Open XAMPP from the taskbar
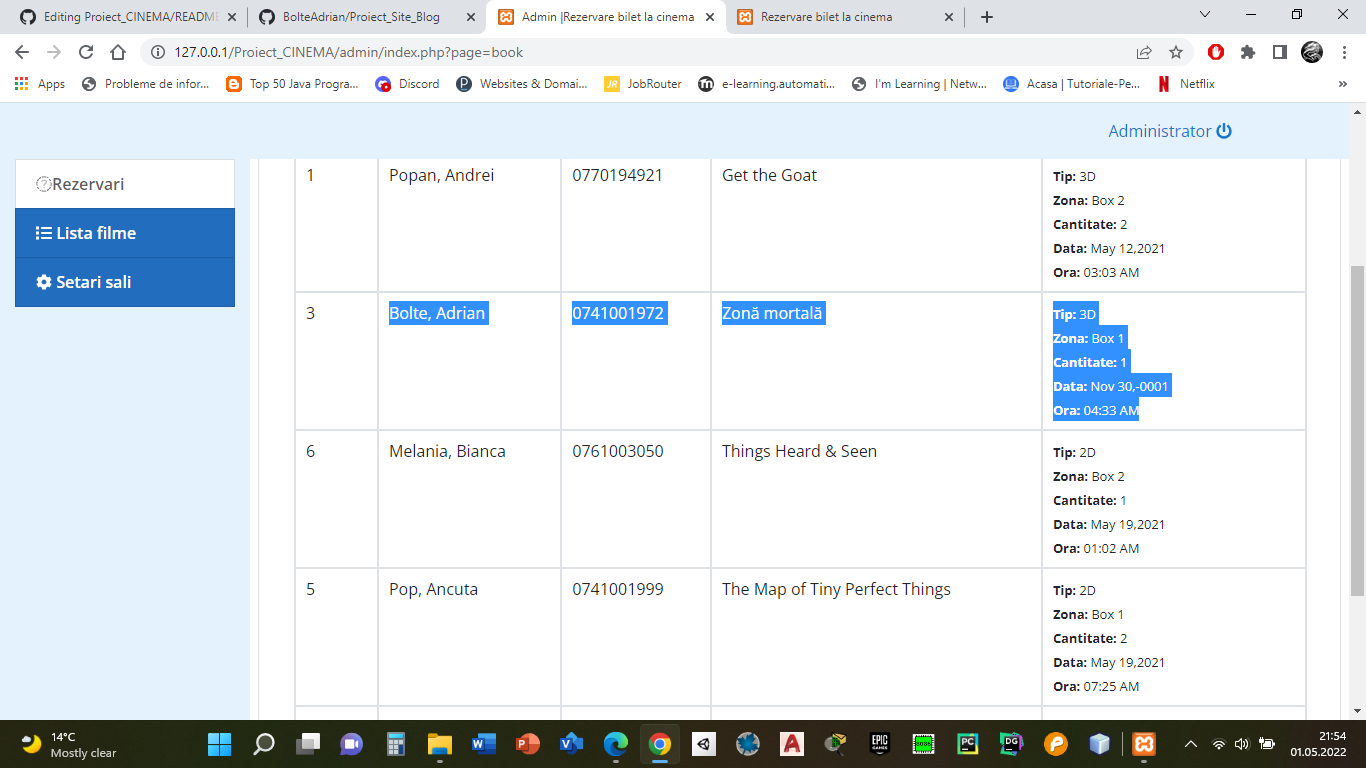The image size is (1366, 768). click(1144, 744)
